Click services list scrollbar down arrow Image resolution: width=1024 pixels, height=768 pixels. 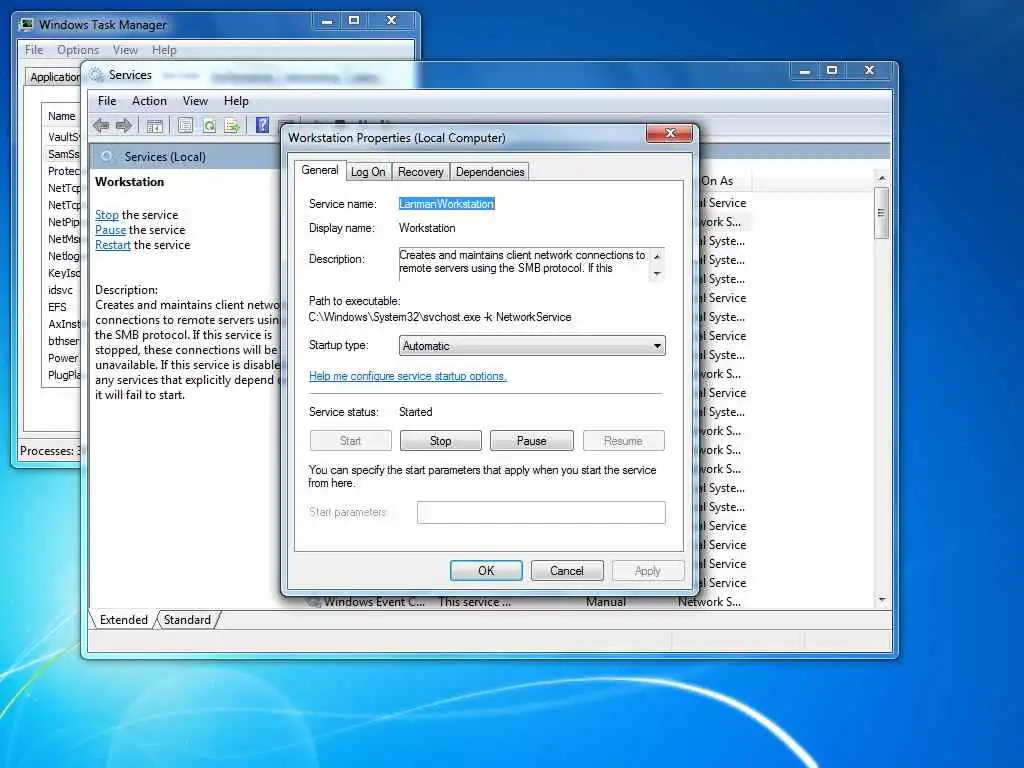(x=882, y=600)
